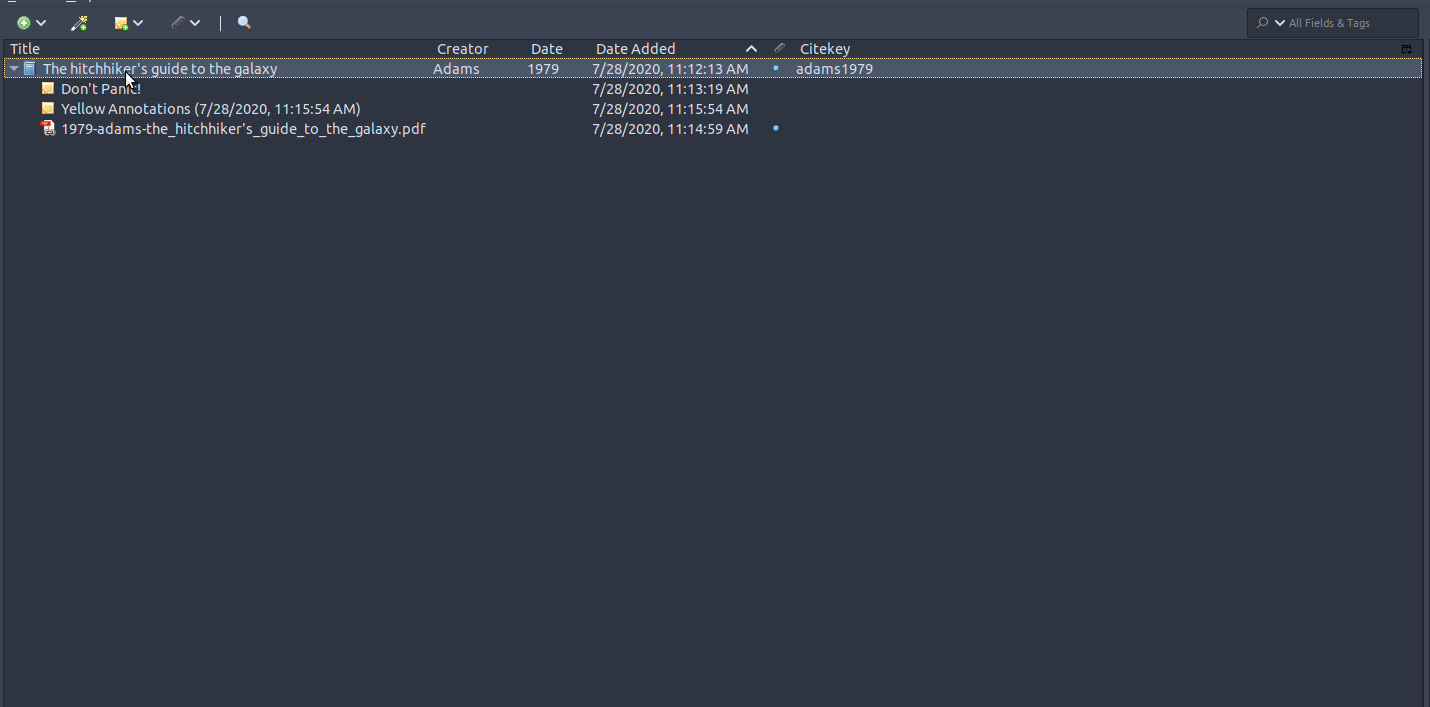This screenshot has width=1430, height=707.
Task: Click date added 7/28/2020, 11:15:54 AM cell
Action: tap(670, 109)
